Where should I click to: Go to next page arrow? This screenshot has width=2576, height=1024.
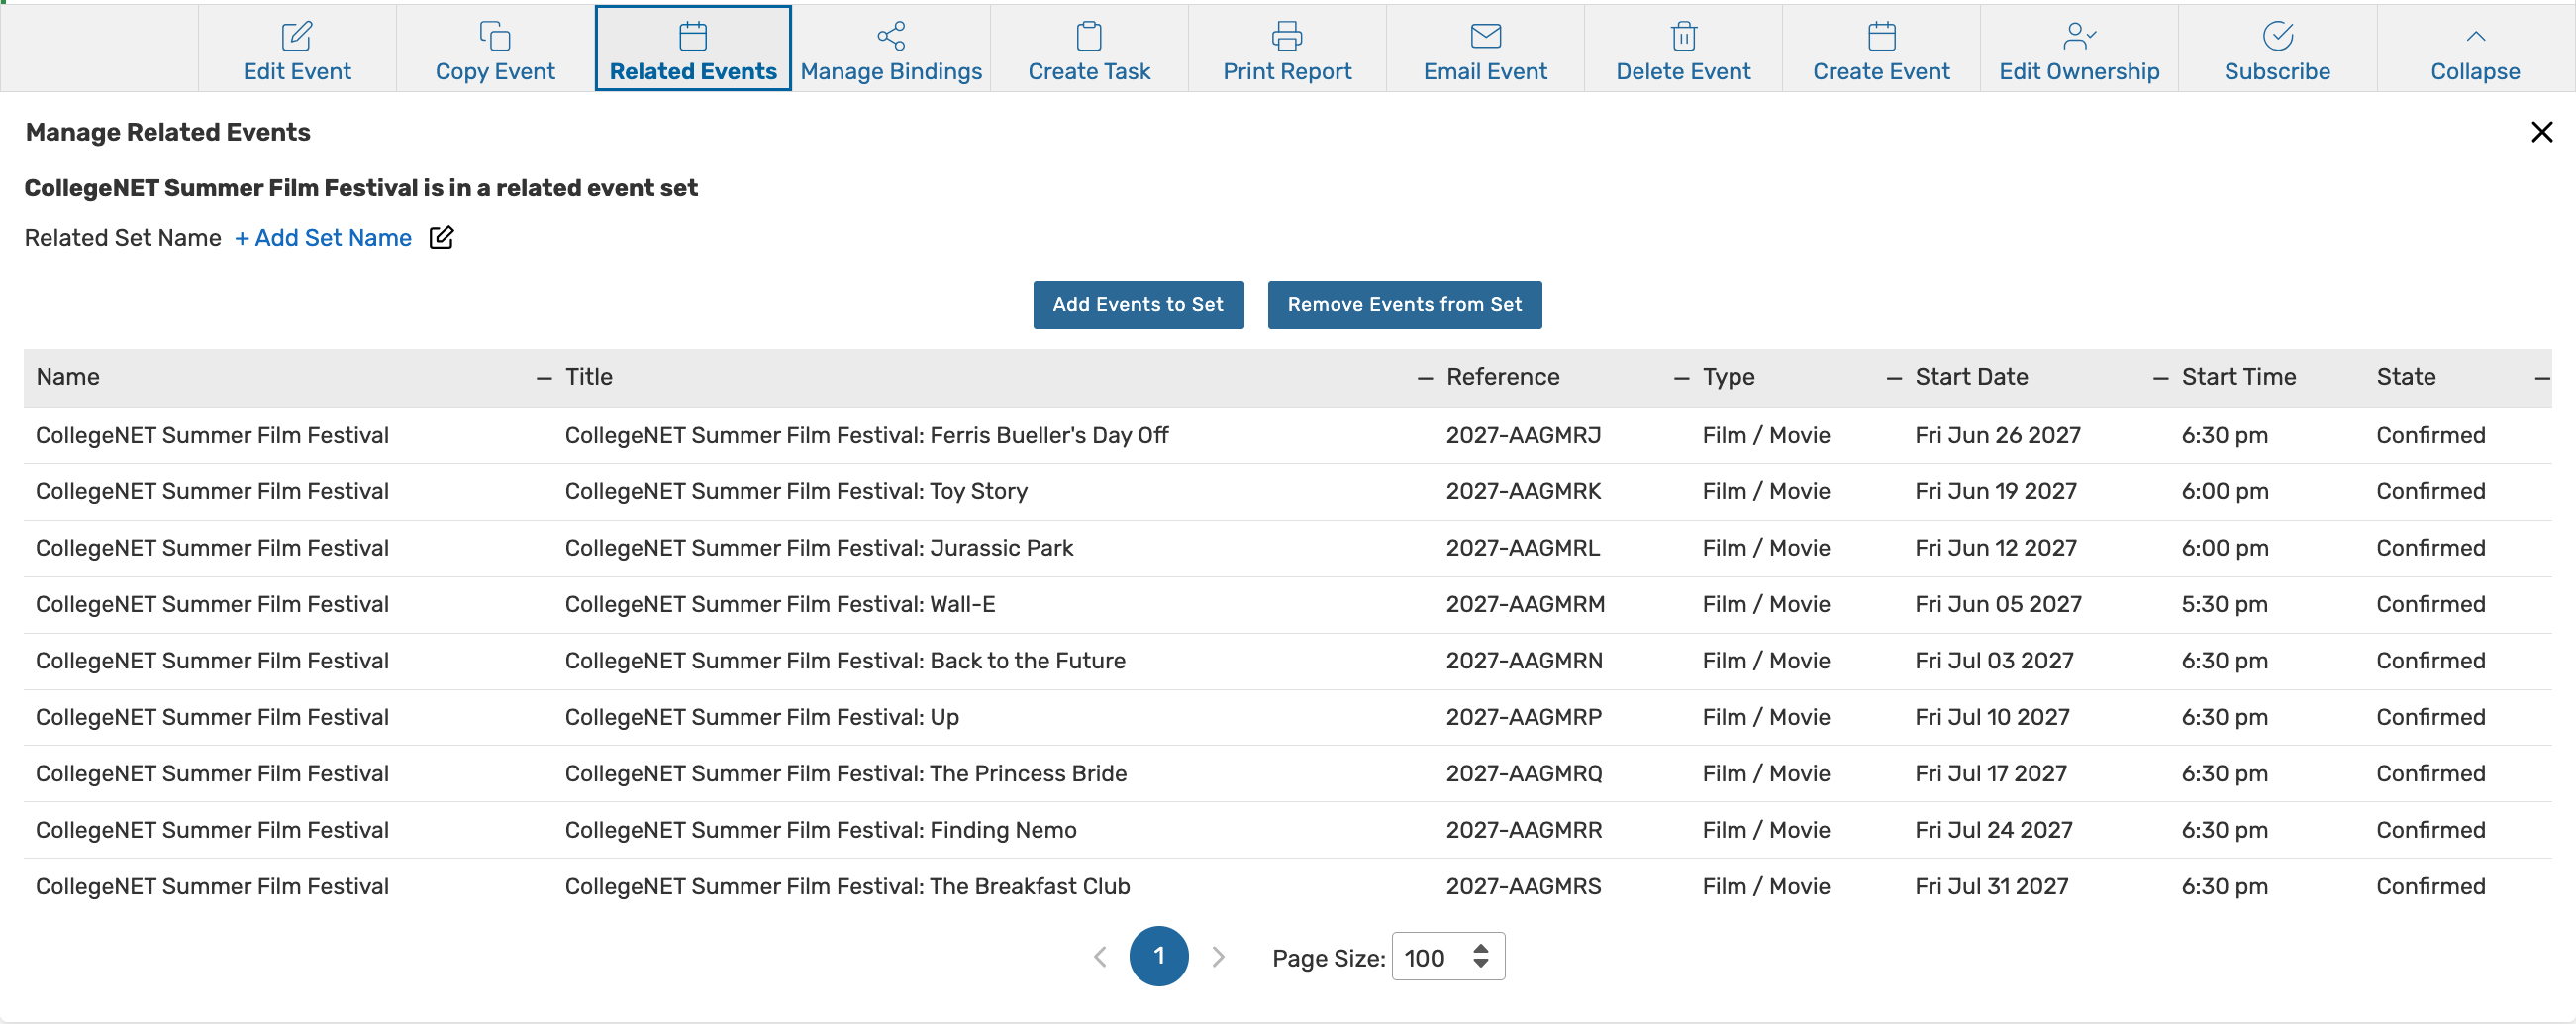pos(1218,957)
